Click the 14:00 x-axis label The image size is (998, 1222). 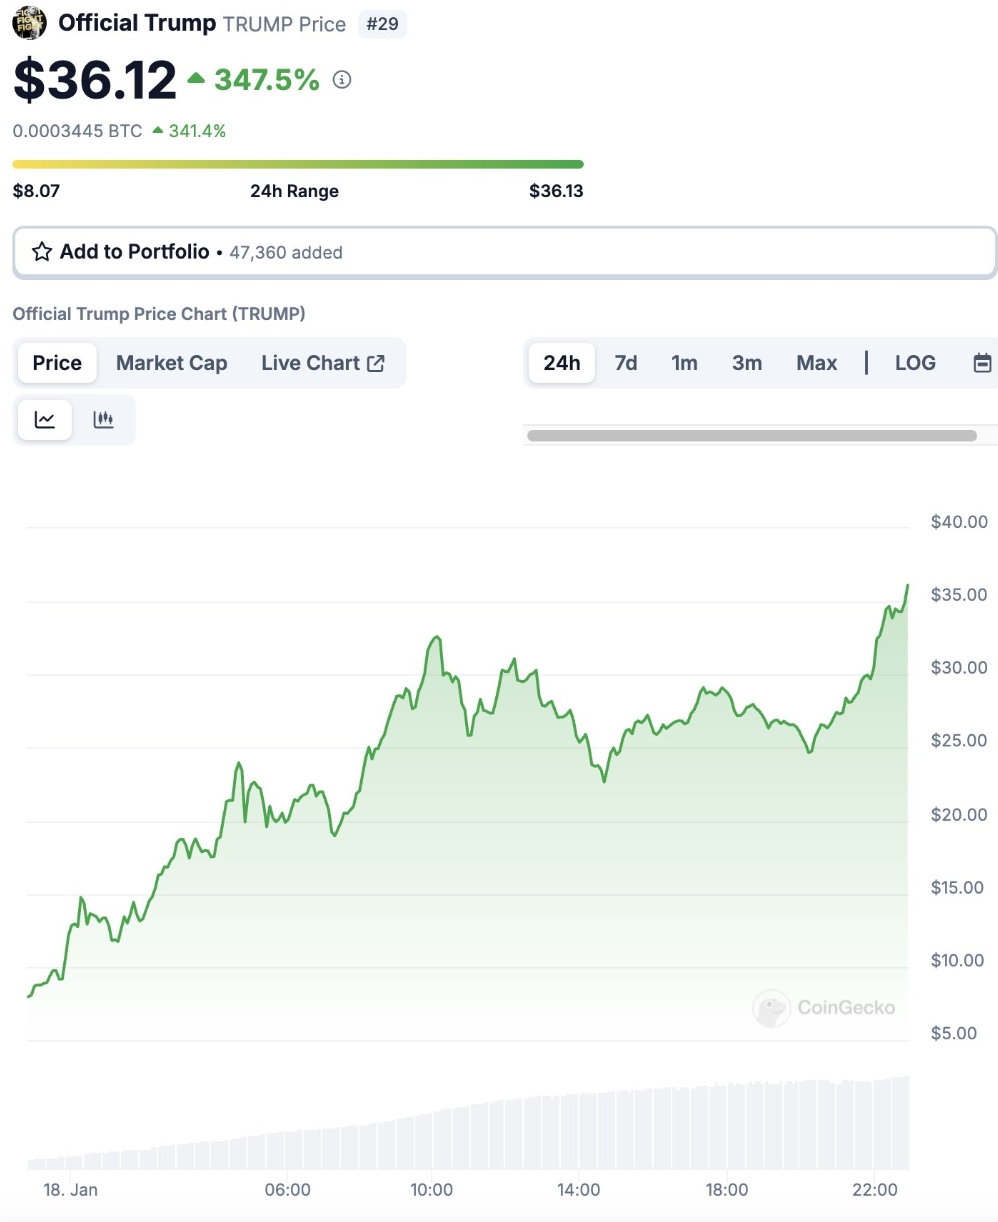(x=579, y=1190)
